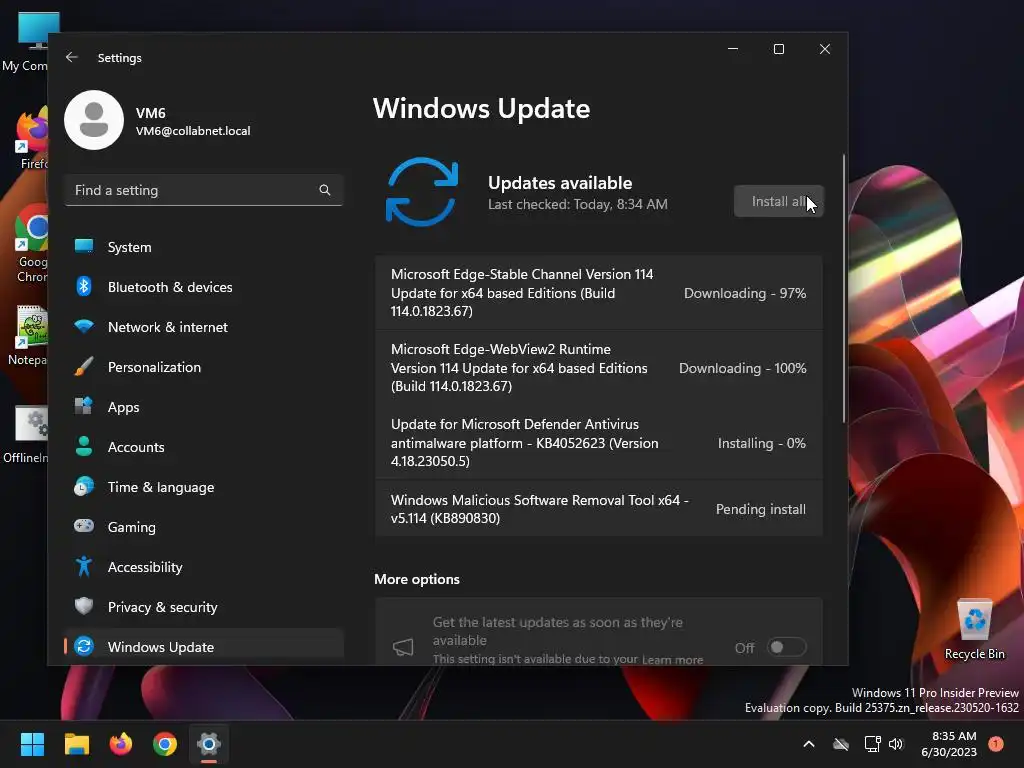This screenshot has width=1024, height=768.
Task: Click the Settings content vertical scrollbar
Action: pos(844,289)
